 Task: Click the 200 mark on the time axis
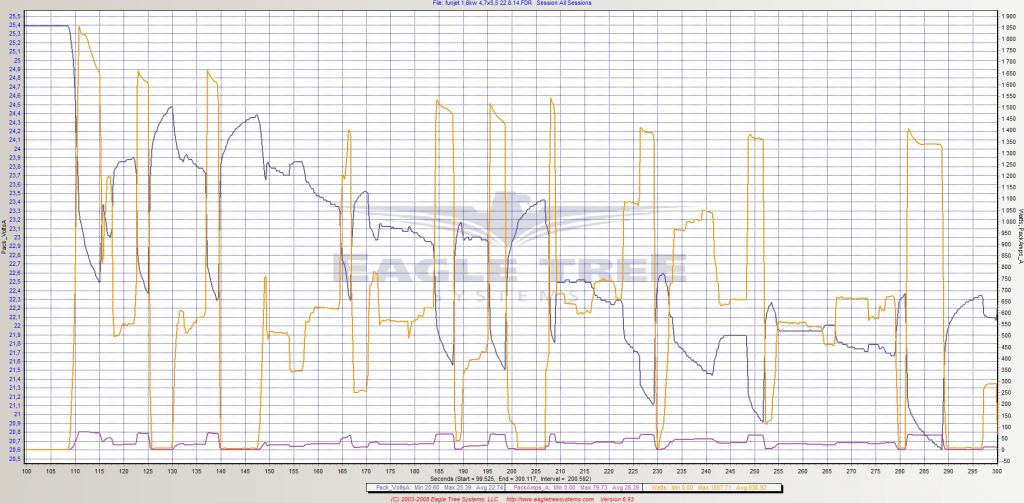click(511, 469)
